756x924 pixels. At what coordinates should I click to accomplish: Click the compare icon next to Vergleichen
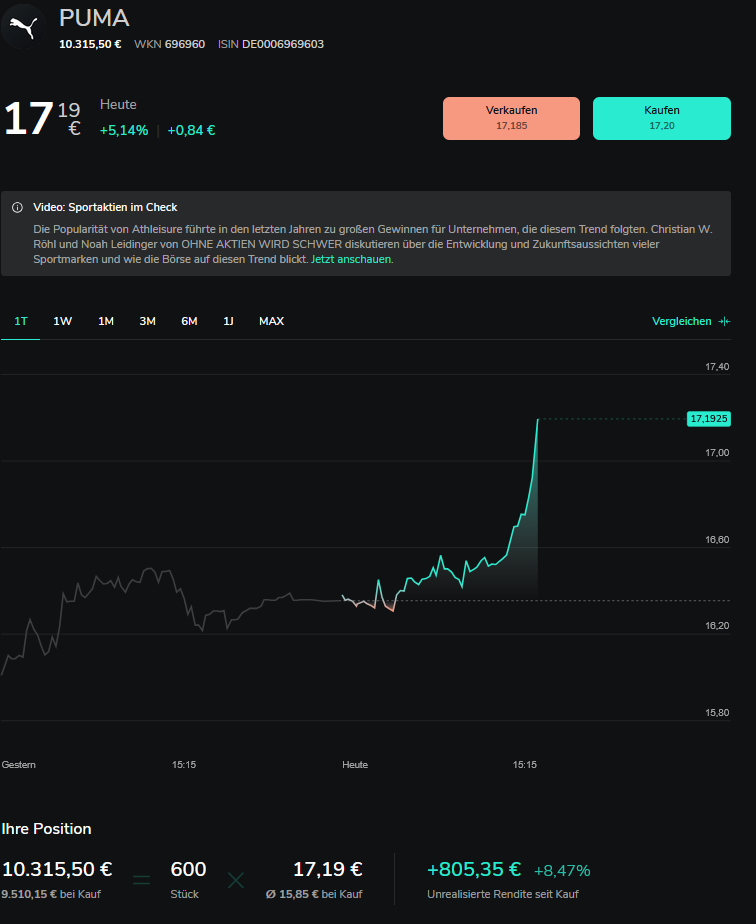724,322
